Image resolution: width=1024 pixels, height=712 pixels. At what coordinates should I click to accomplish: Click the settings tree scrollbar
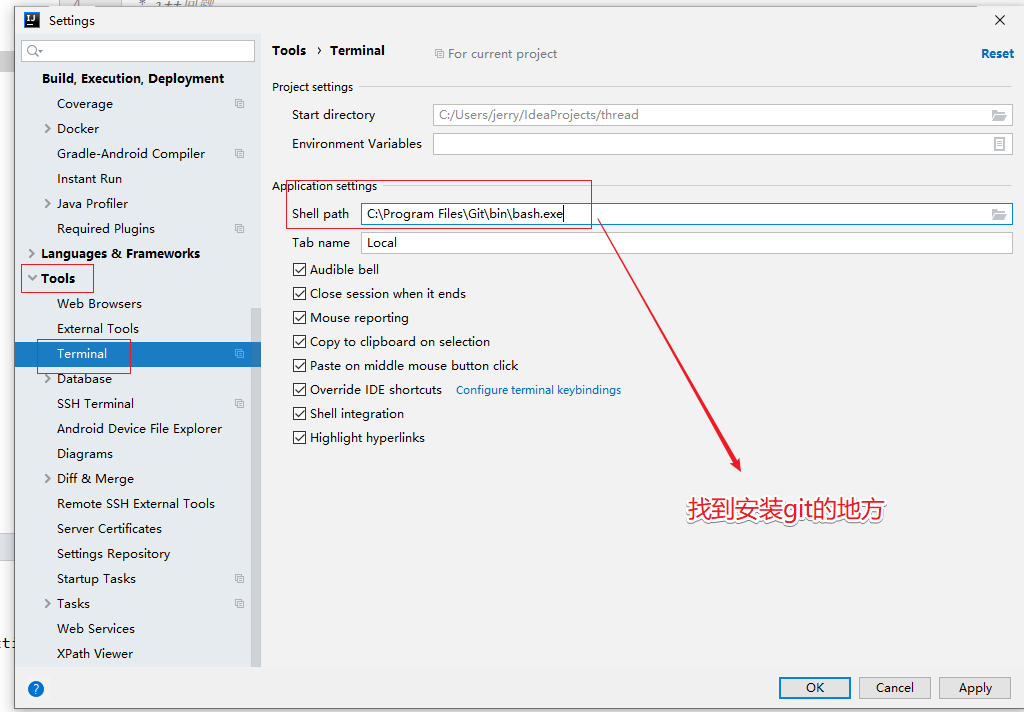255,487
